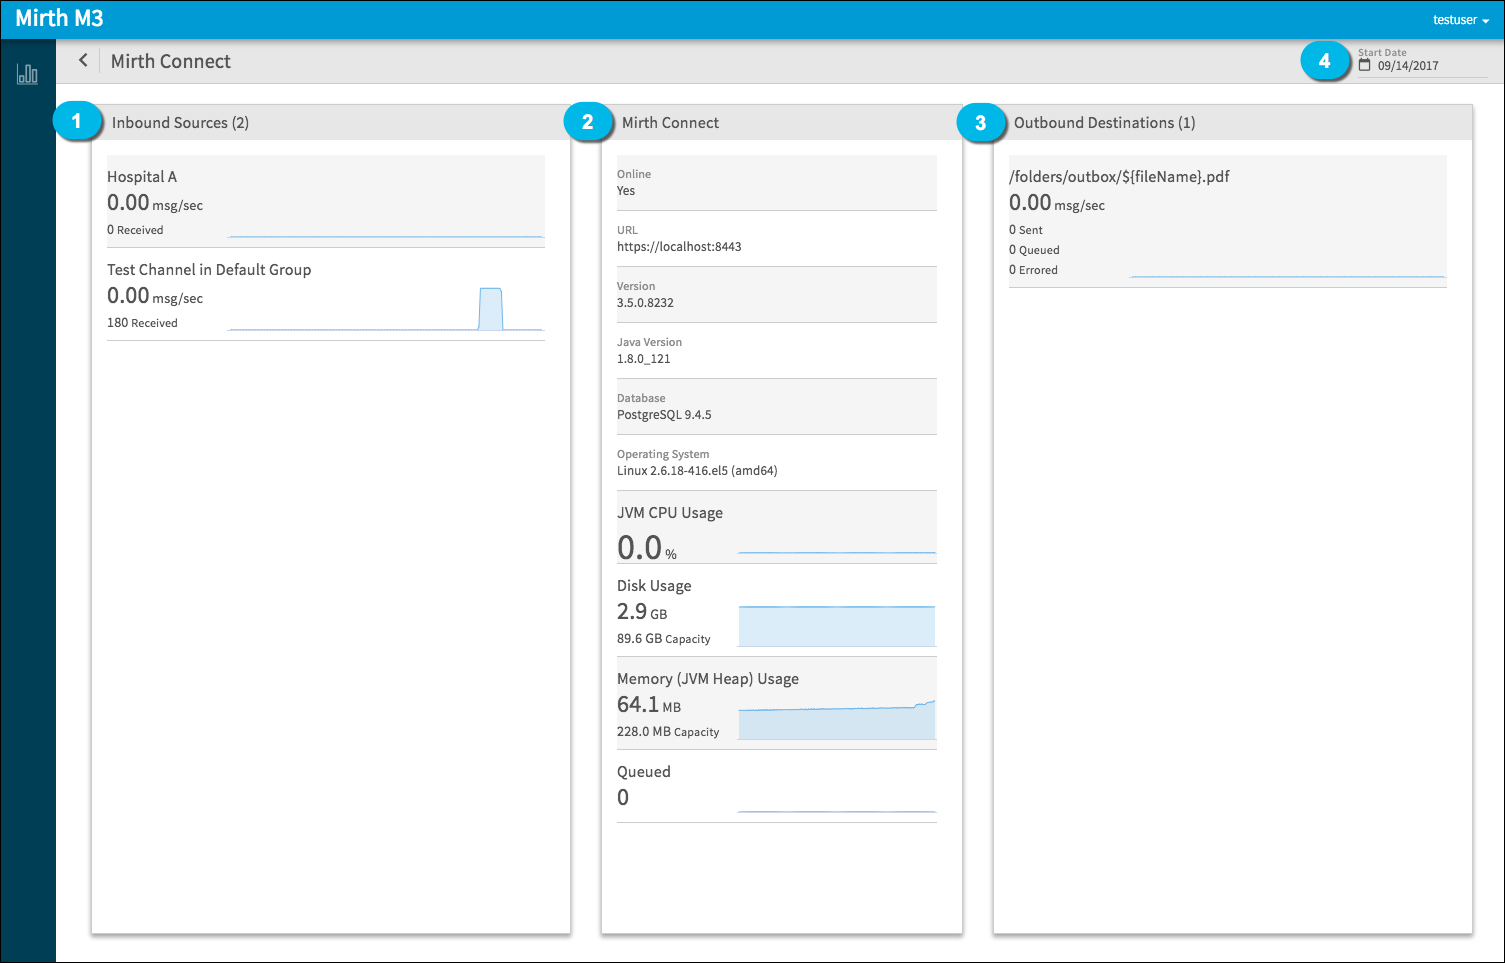
Task: Open the dashboard chart icon in sidebar
Action: pos(27,74)
